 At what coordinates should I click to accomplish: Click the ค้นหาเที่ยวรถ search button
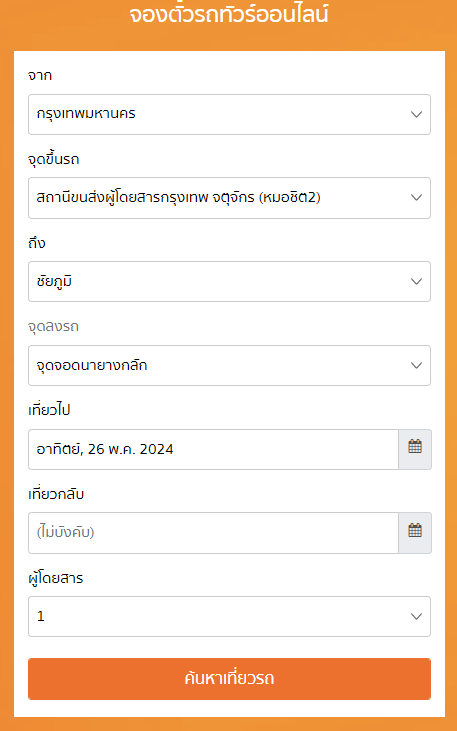tap(229, 679)
